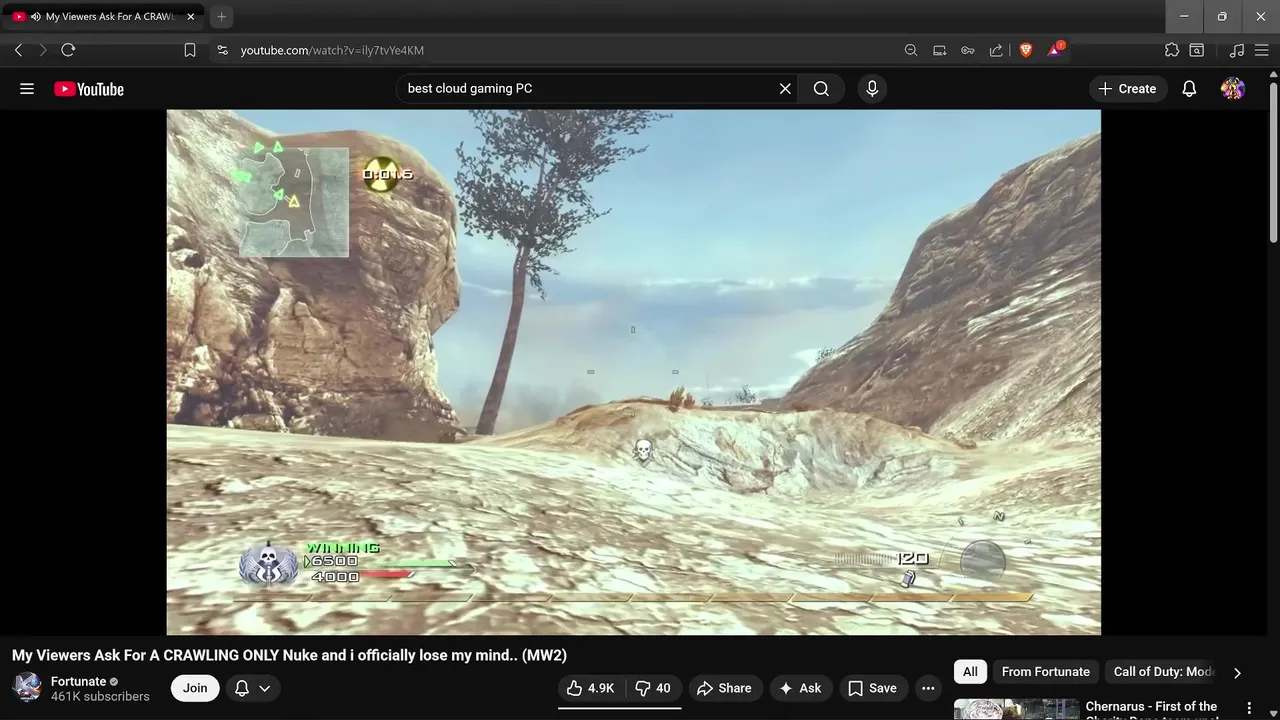Image resolution: width=1280 pixels, height=720 pixels.
Task: Go forward in browser history
Action: pyautogui.click(x=43, y=50)
